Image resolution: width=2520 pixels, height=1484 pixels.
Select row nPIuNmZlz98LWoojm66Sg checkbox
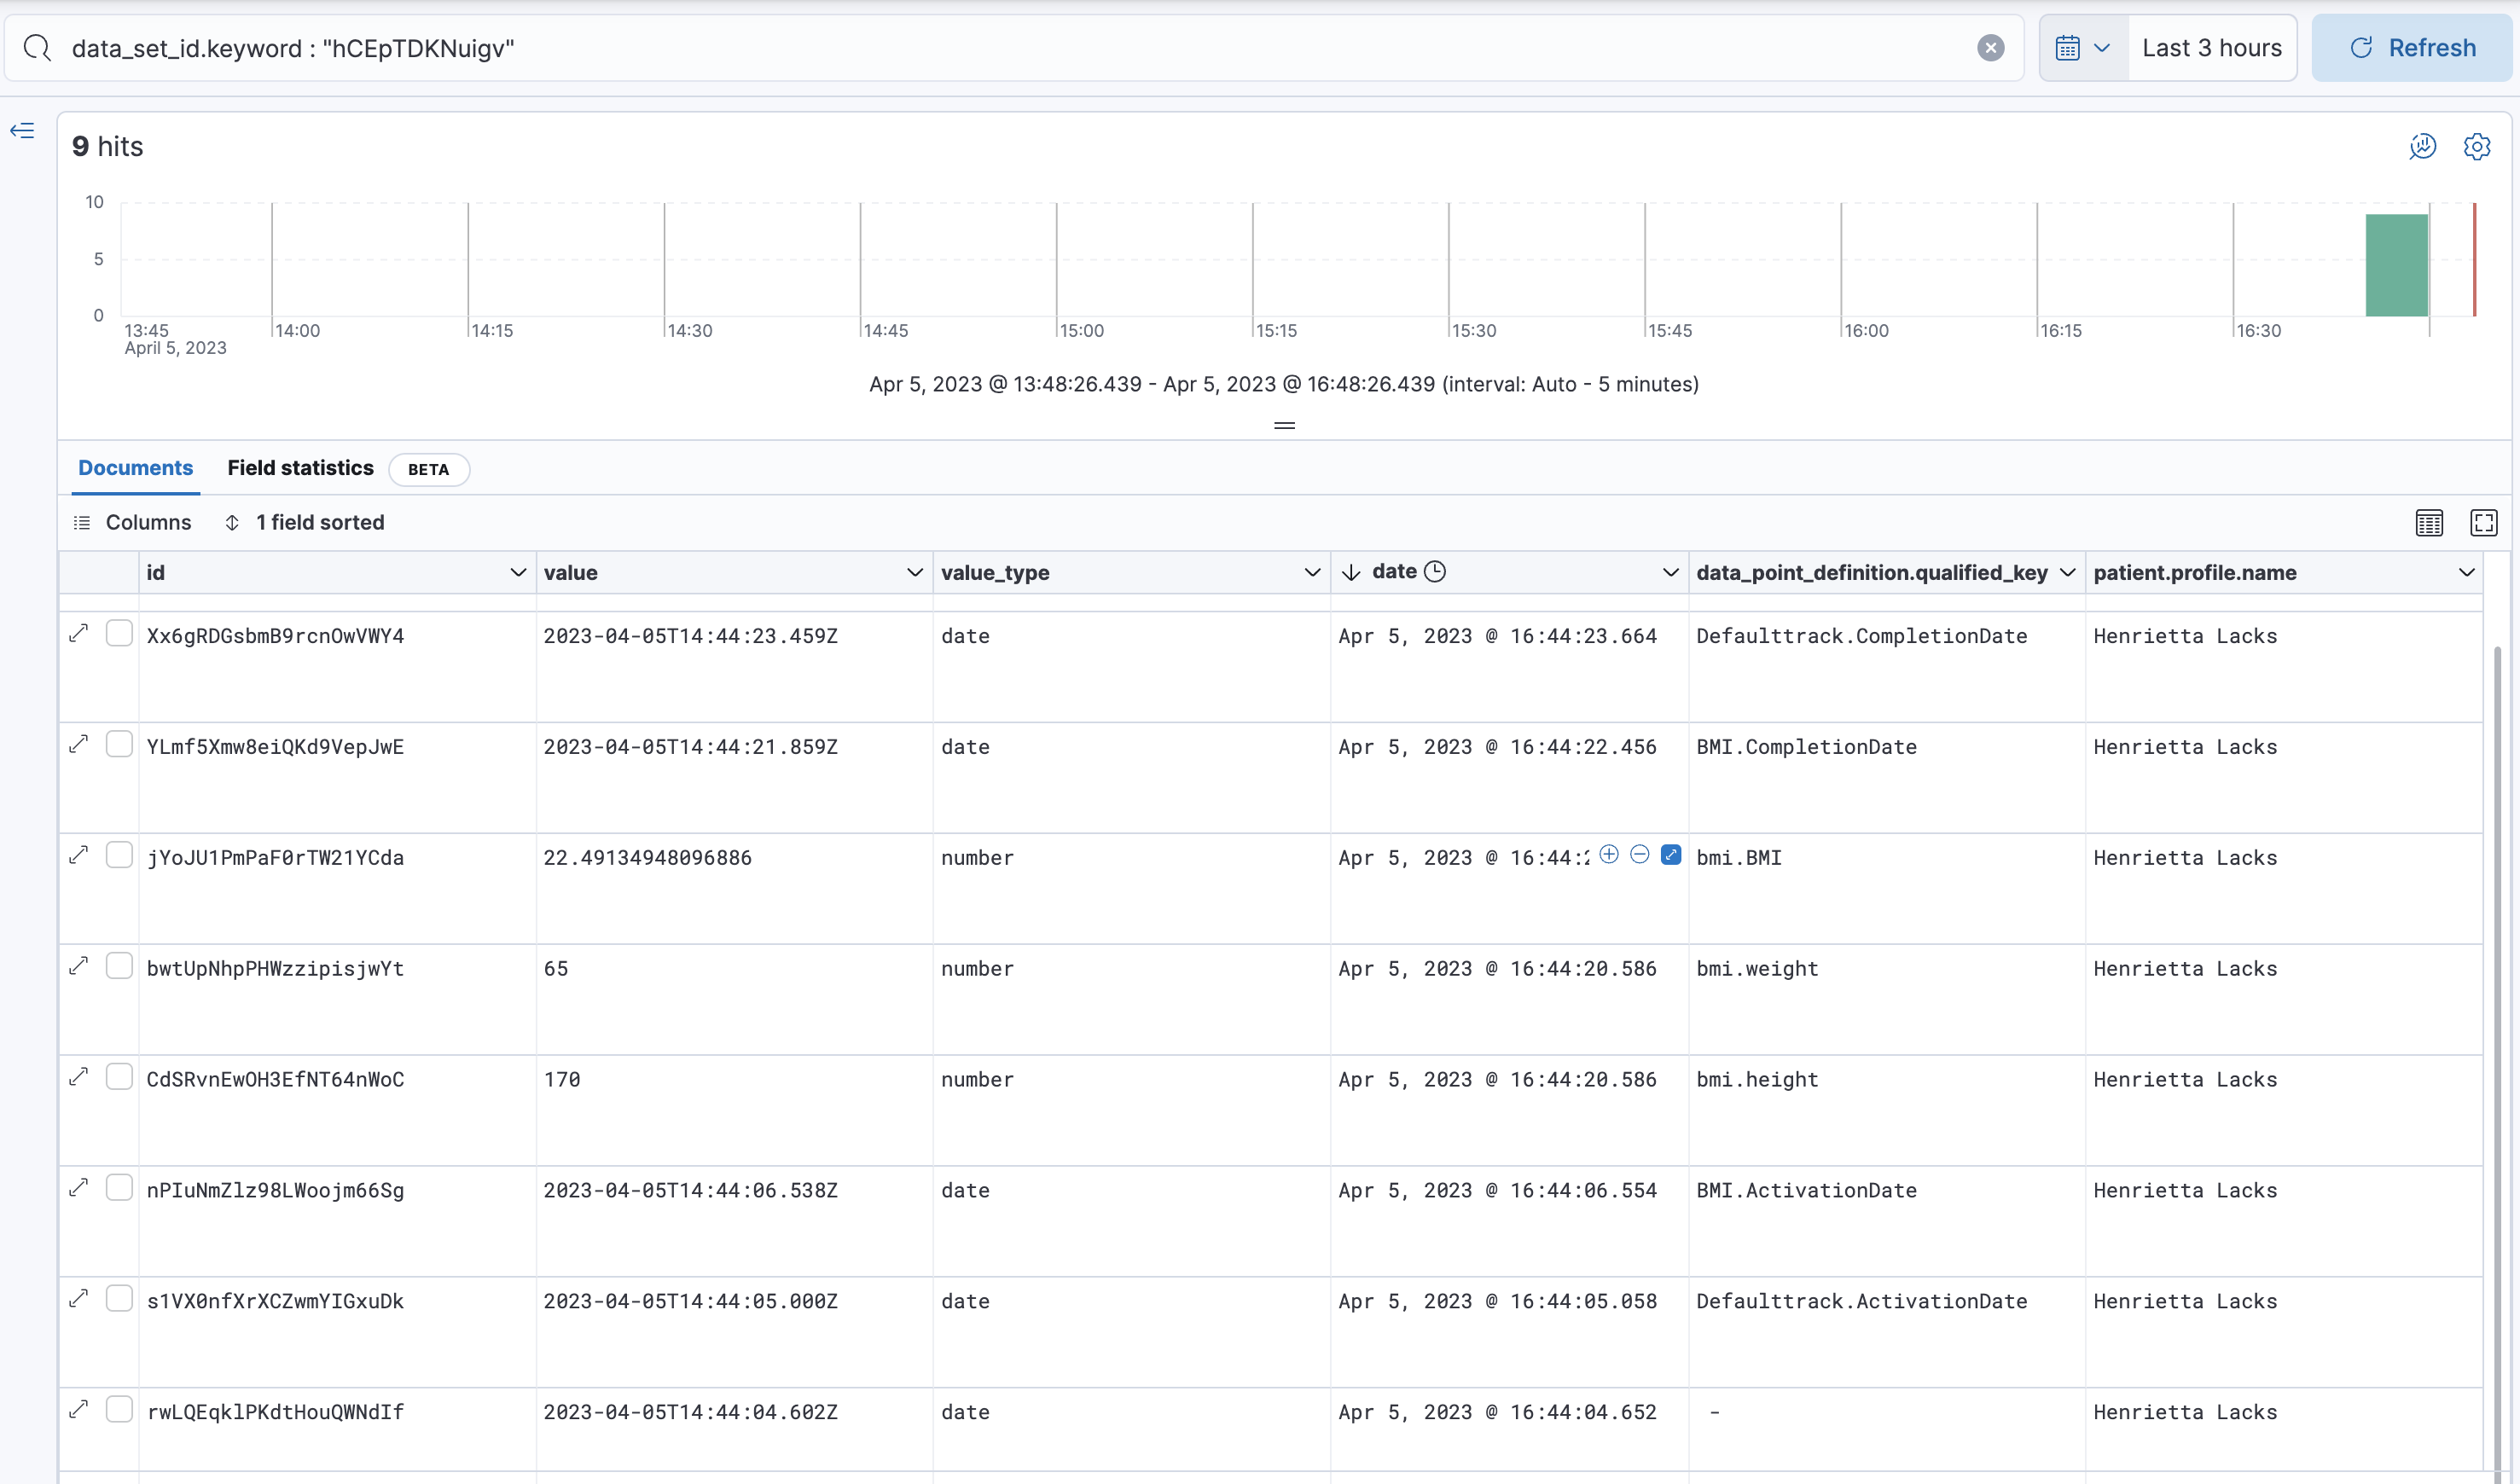pyautogui.click(x=119, y=1188)
